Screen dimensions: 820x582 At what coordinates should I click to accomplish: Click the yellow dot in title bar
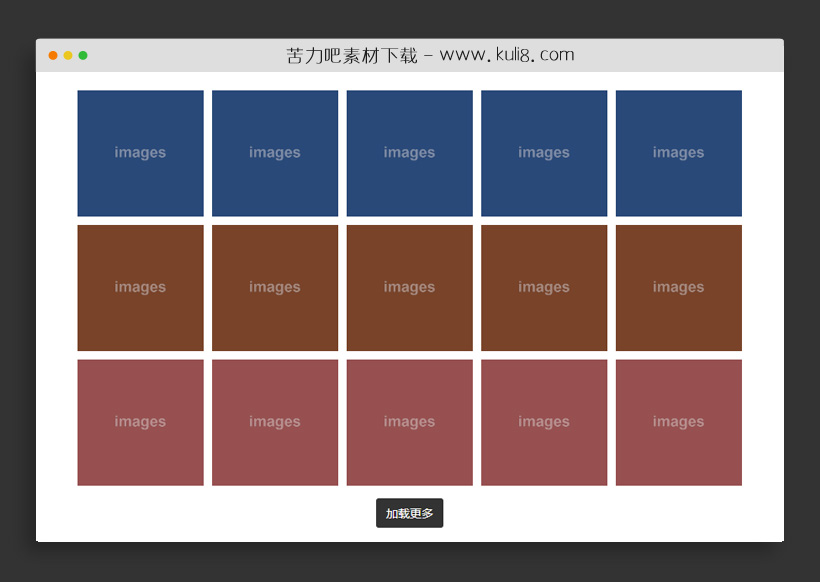coord(68,56)
